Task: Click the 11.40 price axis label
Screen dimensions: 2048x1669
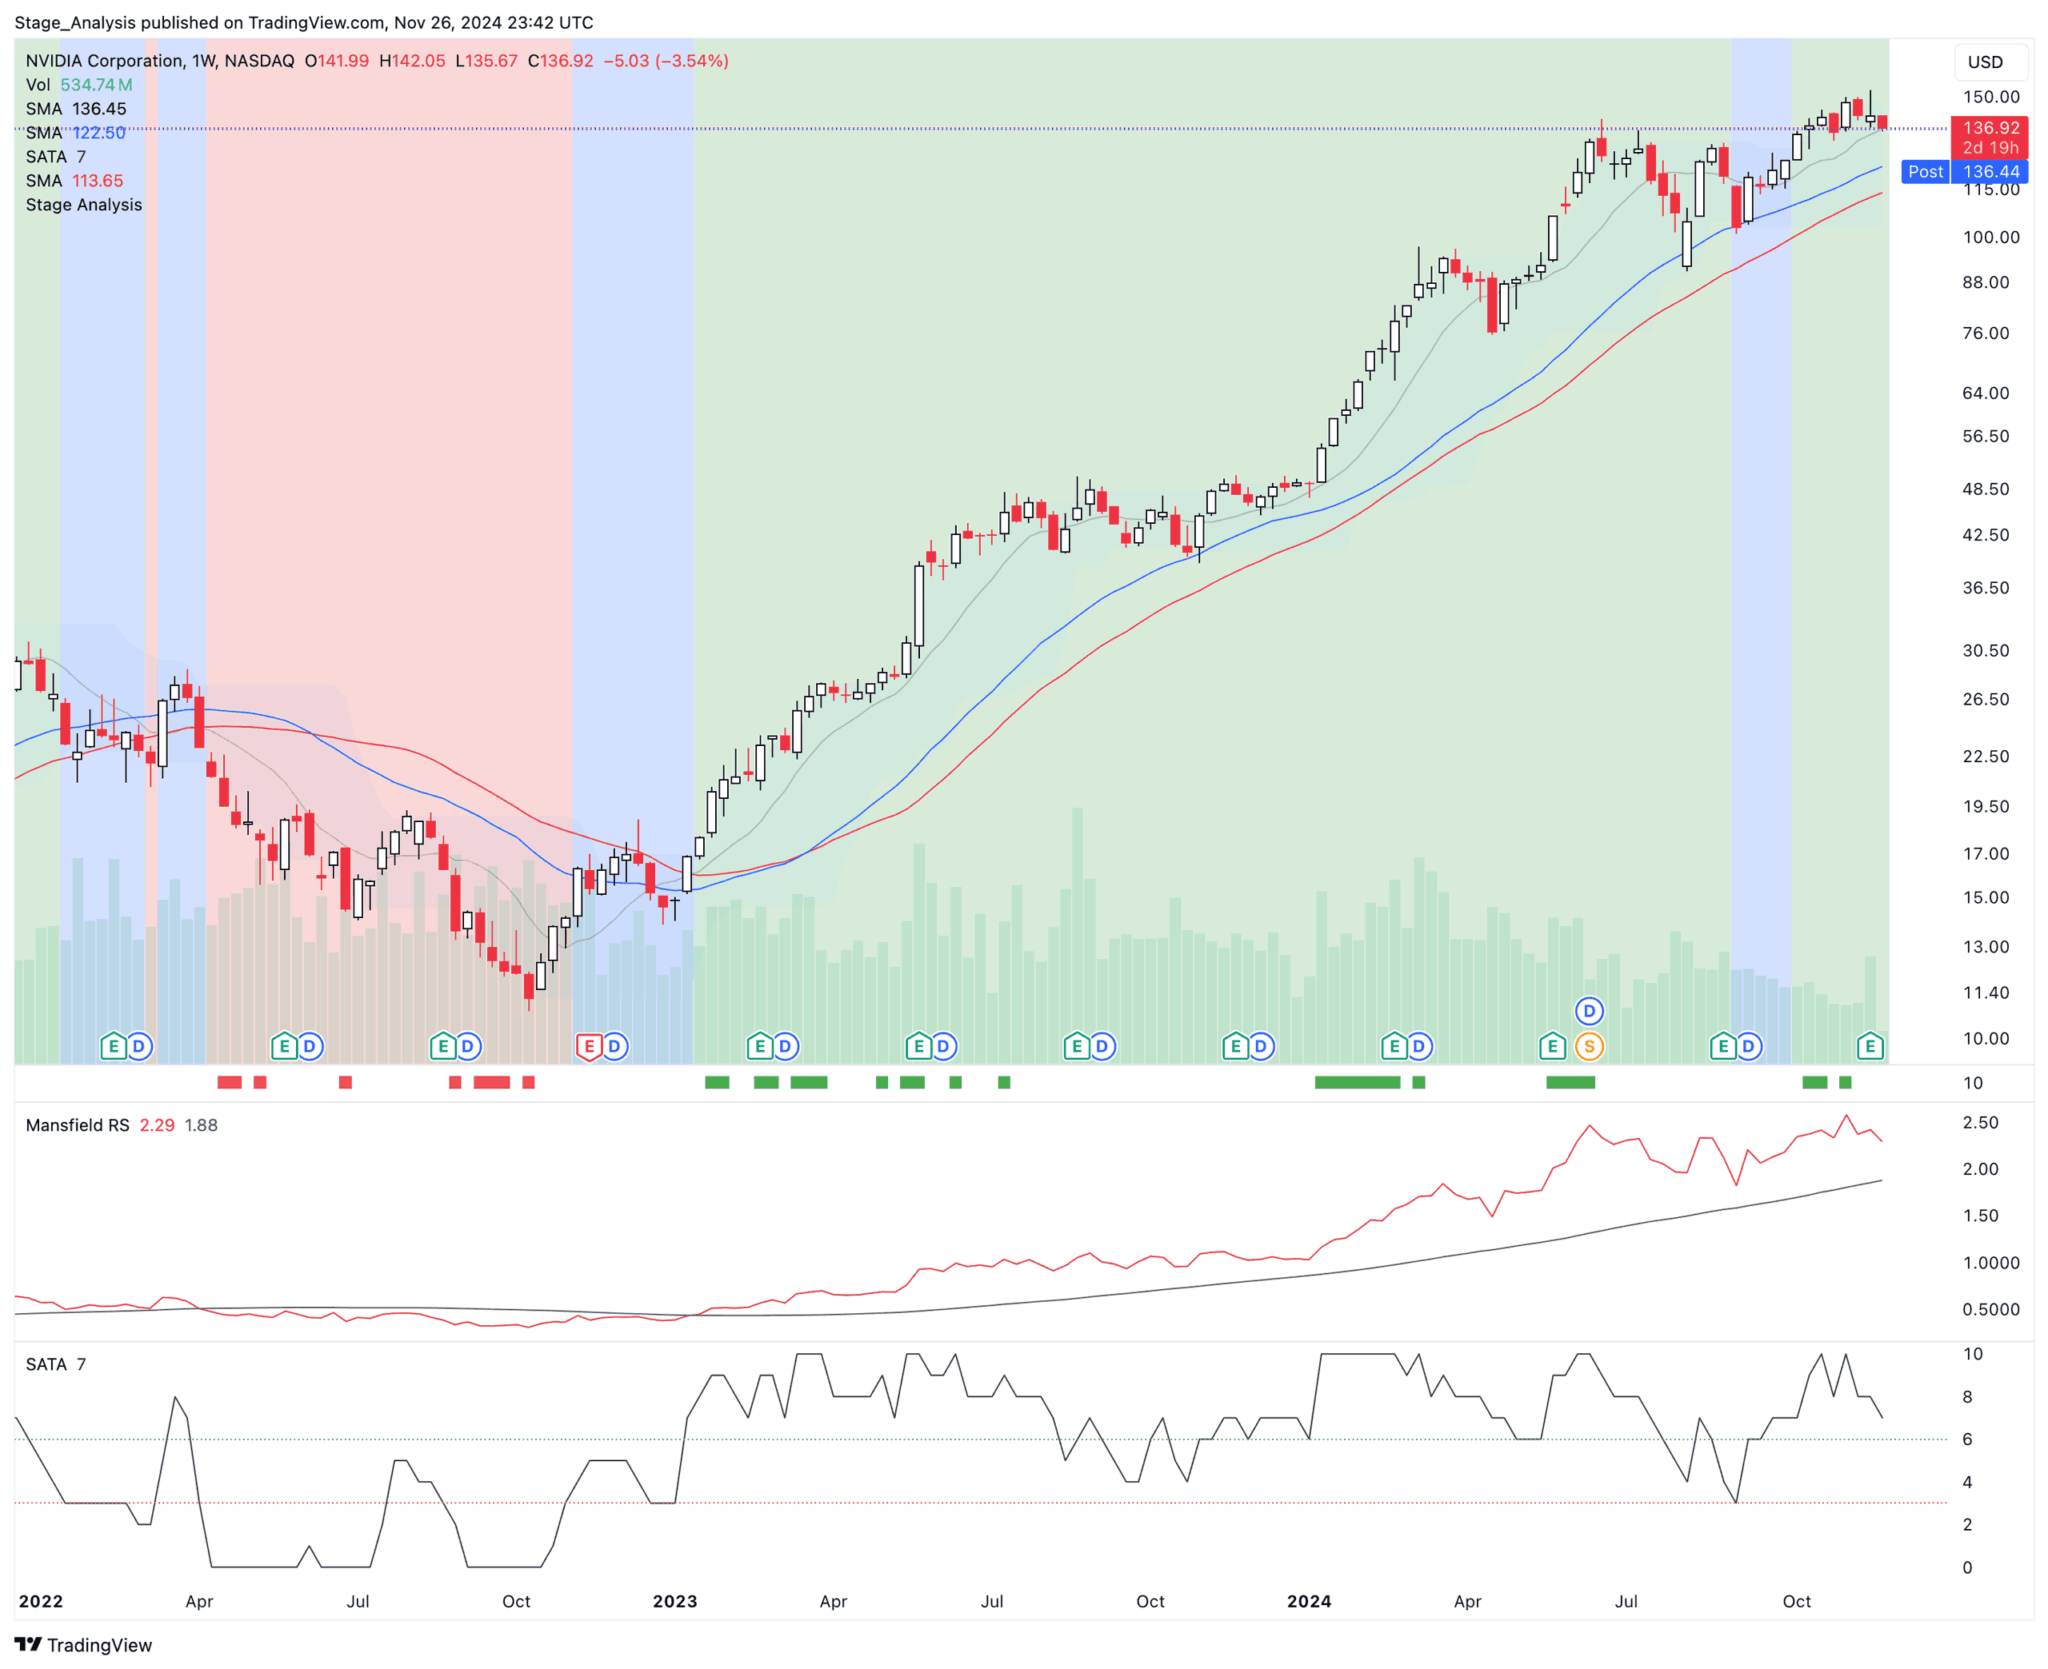Action: pyautogui.click(x=1986, y=993)
